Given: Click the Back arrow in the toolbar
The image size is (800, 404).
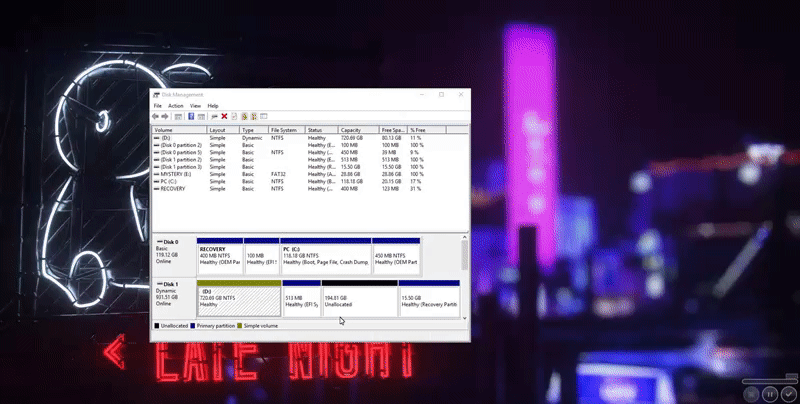Looking at the screenshot, I should (155, 116).
